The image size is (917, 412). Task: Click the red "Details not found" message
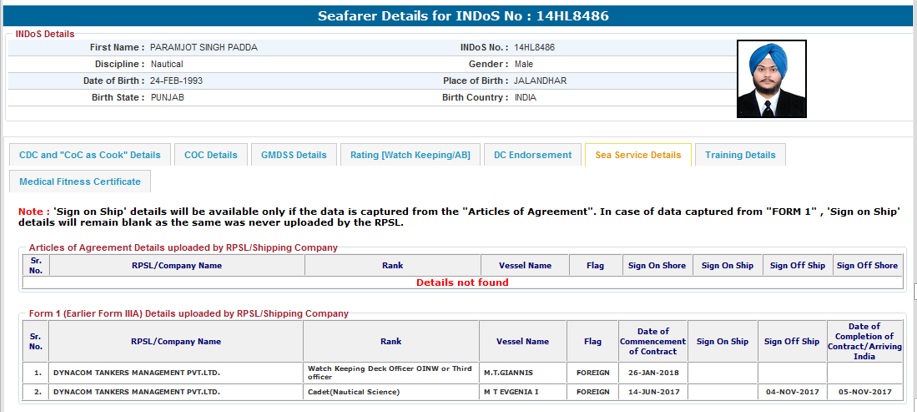tap(462, 283)
